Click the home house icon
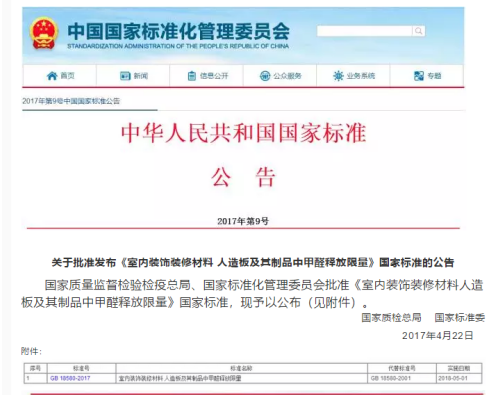 (x=52, y=76)
